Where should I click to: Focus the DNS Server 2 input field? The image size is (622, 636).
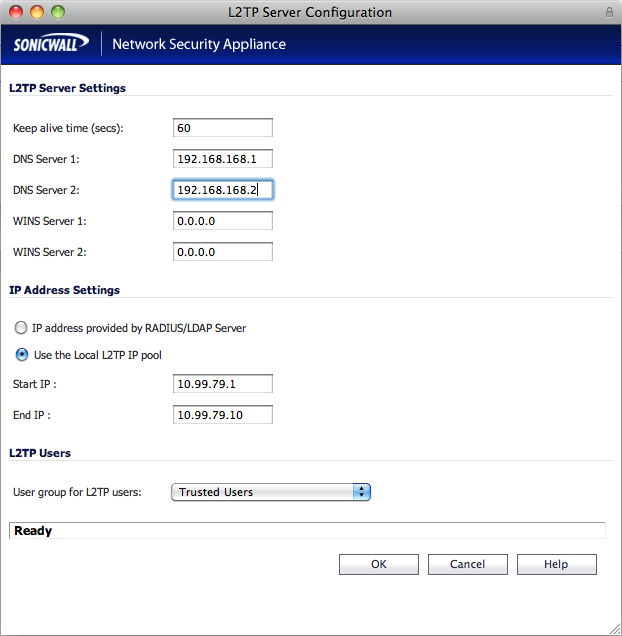tap(222, 190)
